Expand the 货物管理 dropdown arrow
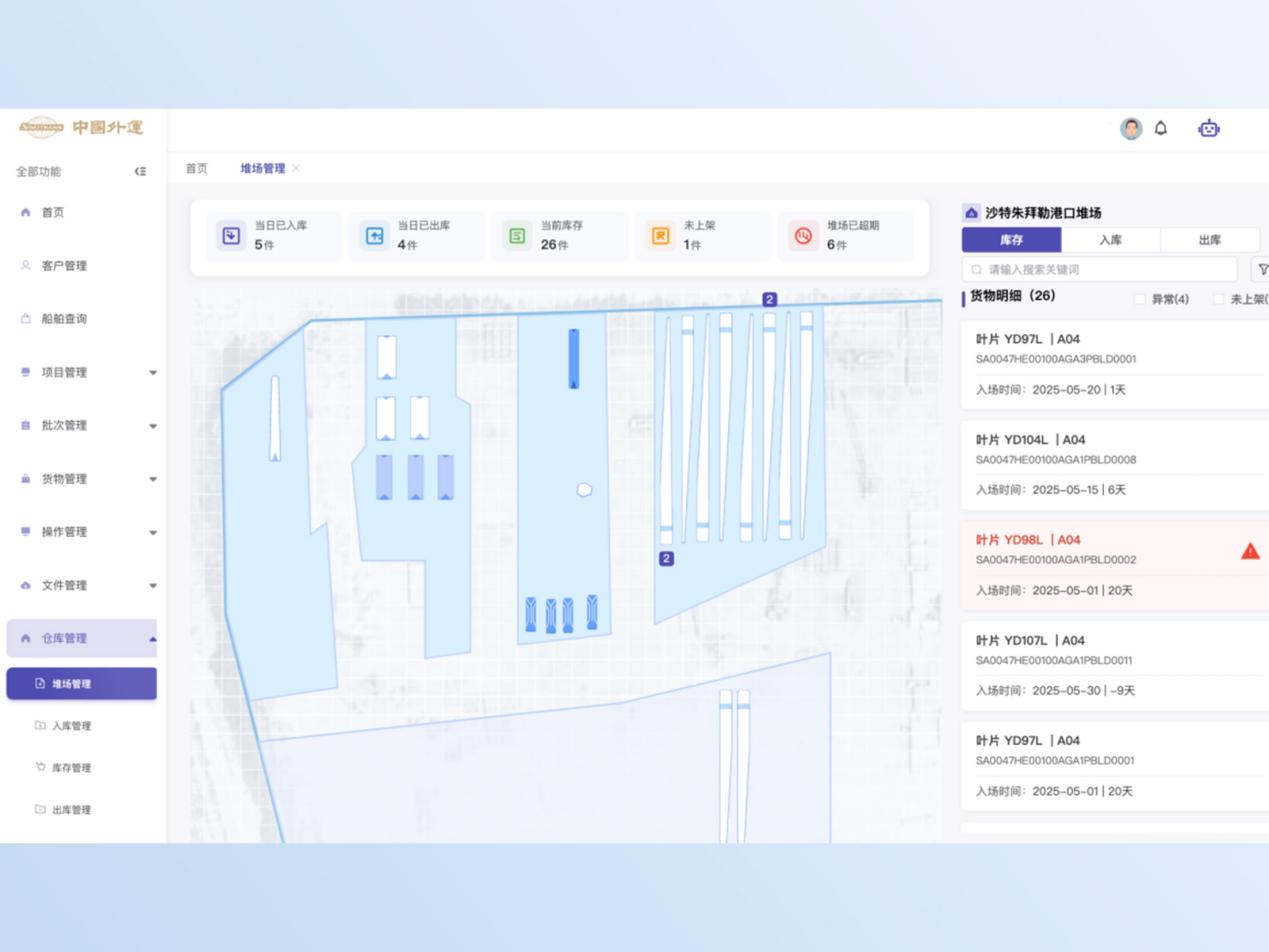The image size is (1269, 952). coord(153,479)
